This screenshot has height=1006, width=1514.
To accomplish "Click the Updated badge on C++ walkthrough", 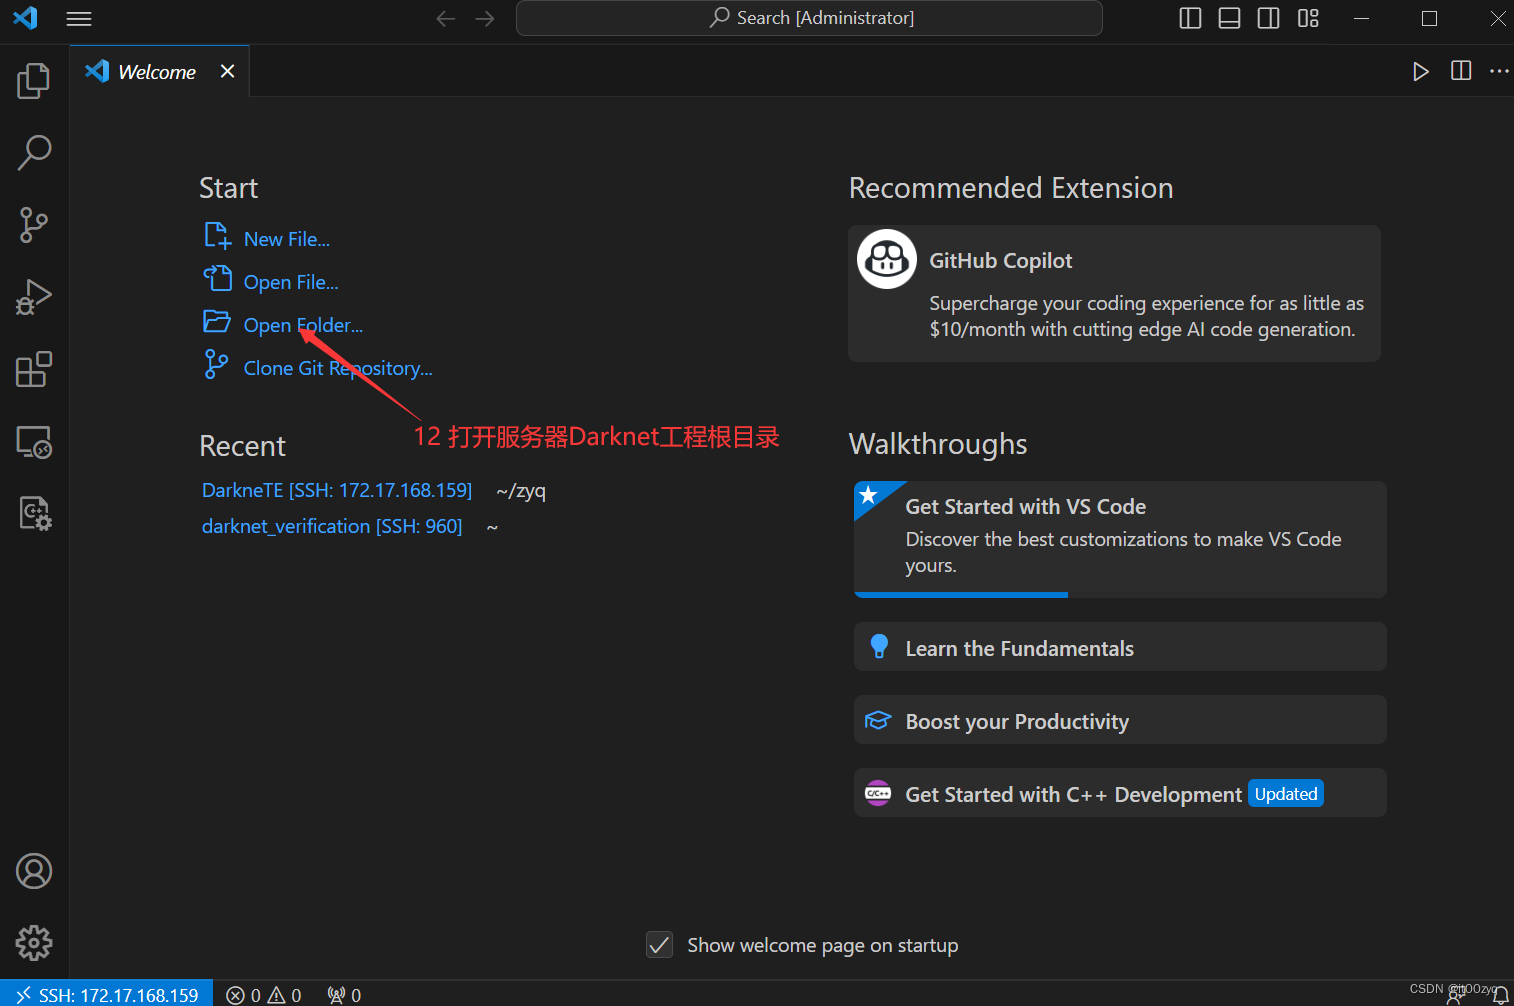I will coord(1286,794).
